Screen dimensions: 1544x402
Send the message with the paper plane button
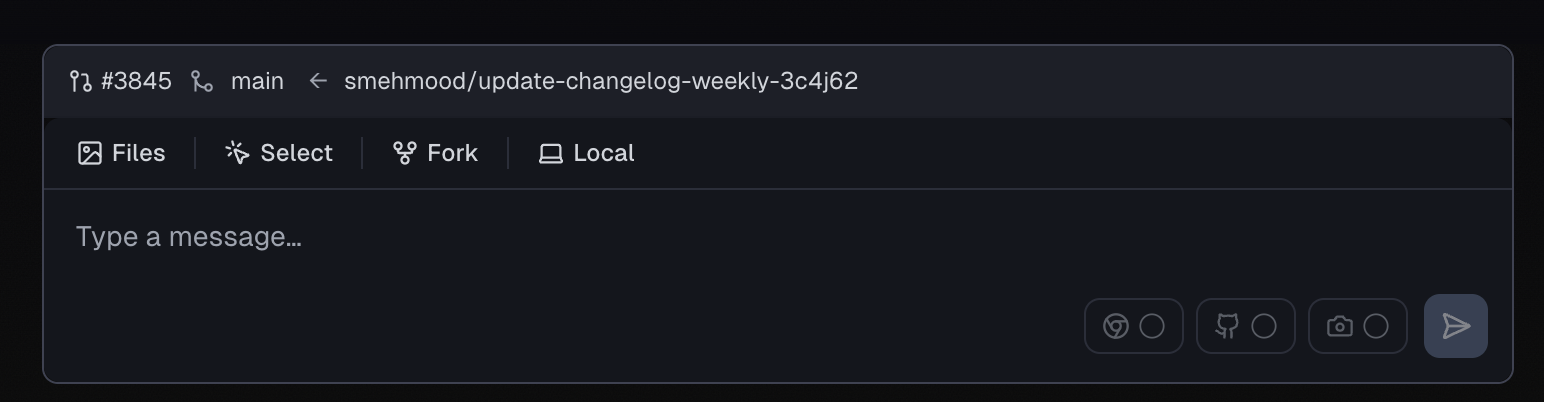tap(1455, 326)
